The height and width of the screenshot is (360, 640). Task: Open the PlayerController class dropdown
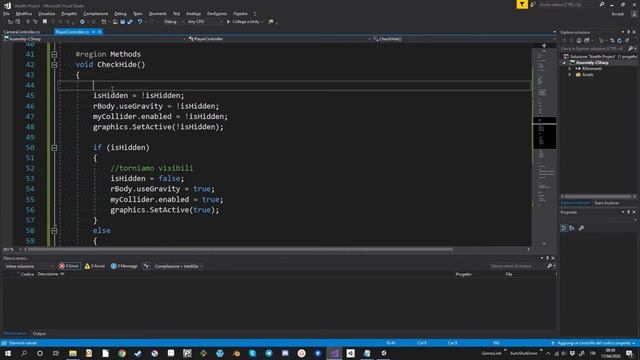click(279, 39)
